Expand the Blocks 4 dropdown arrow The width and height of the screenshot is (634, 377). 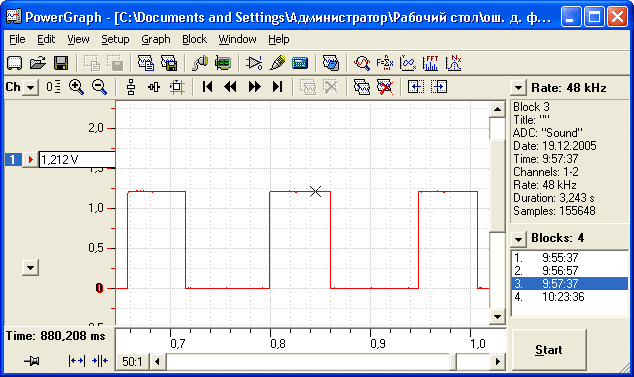(518, 239)
